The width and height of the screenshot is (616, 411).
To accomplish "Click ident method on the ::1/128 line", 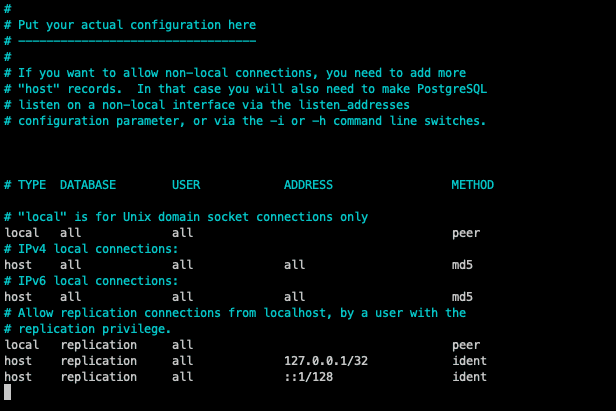I will pos(469,377).
